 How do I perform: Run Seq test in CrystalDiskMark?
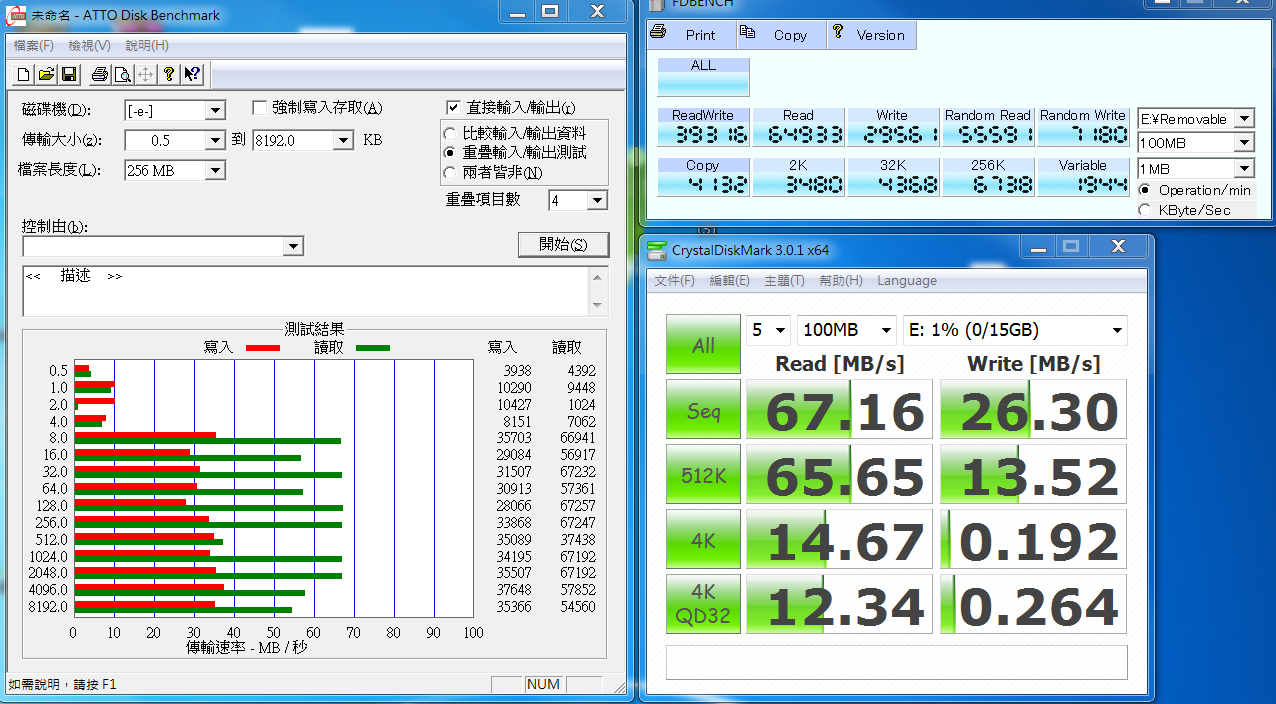[703, 410]
